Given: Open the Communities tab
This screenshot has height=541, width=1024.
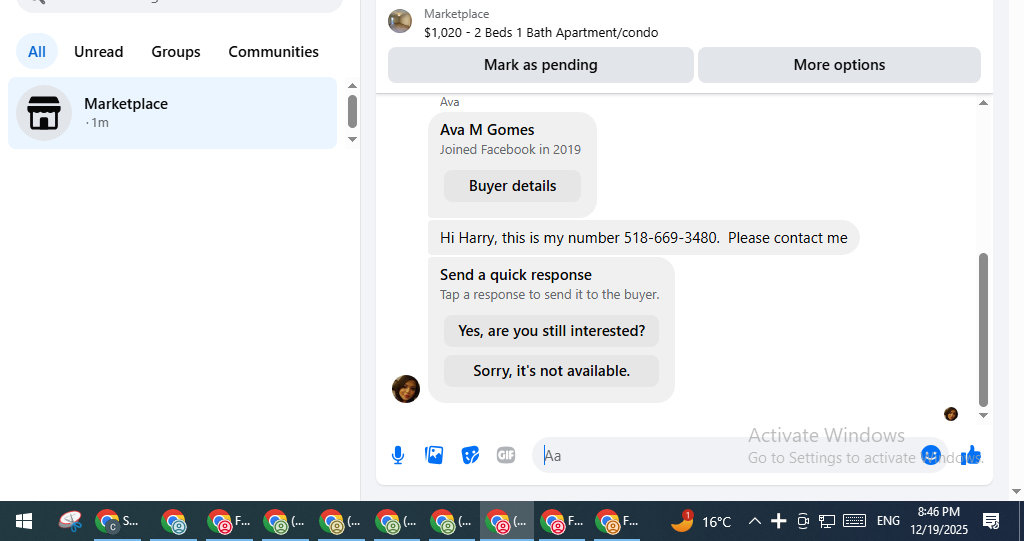Looking at the screenshot, I should 274,52.
